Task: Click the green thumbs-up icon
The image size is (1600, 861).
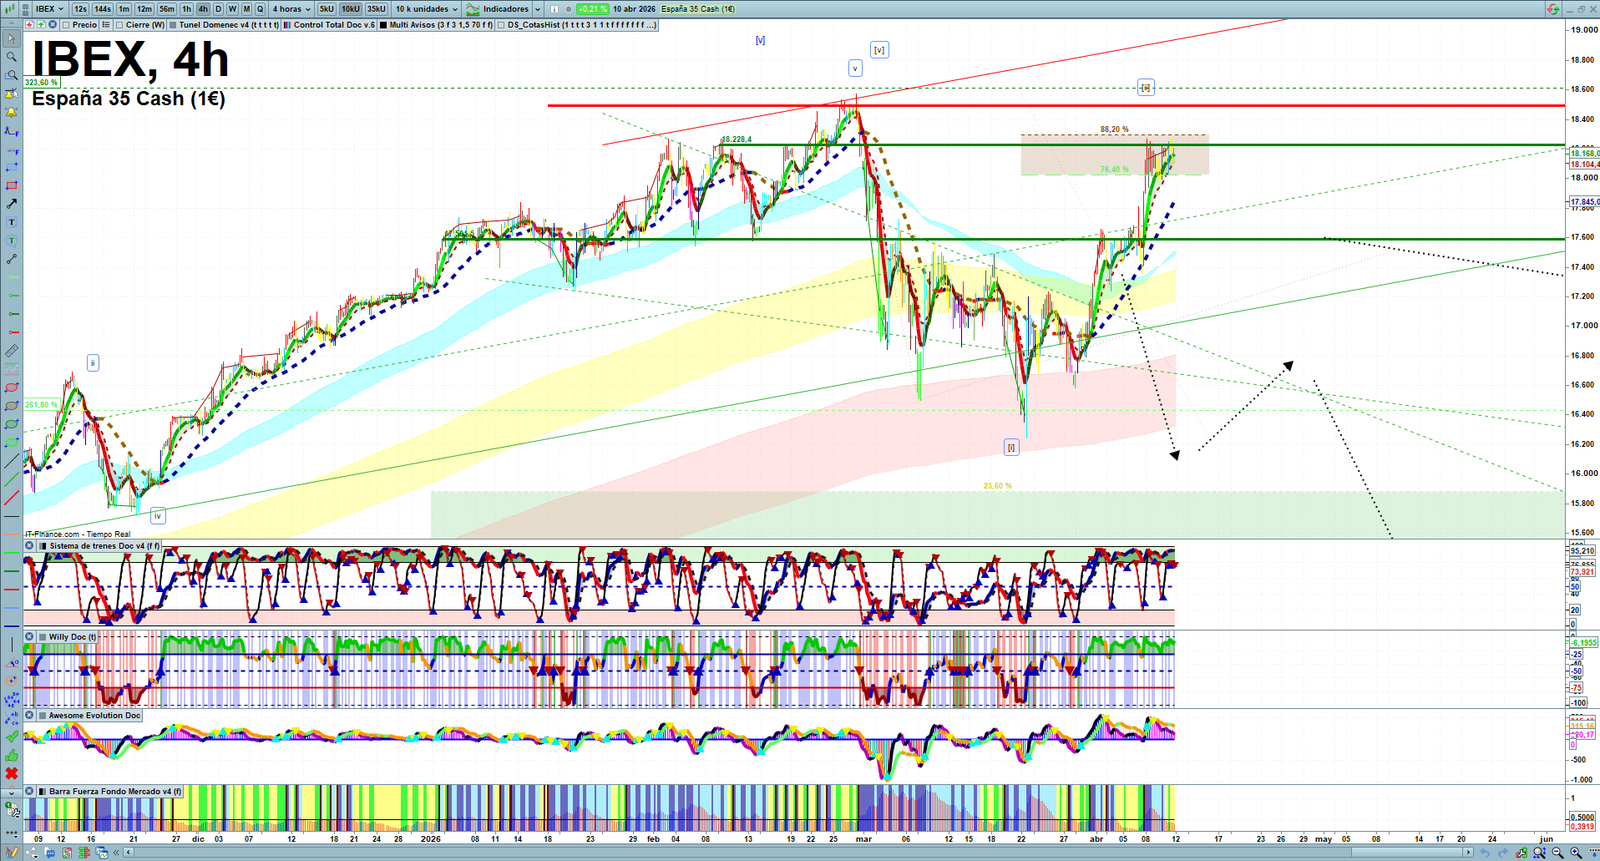Action: 11,756
